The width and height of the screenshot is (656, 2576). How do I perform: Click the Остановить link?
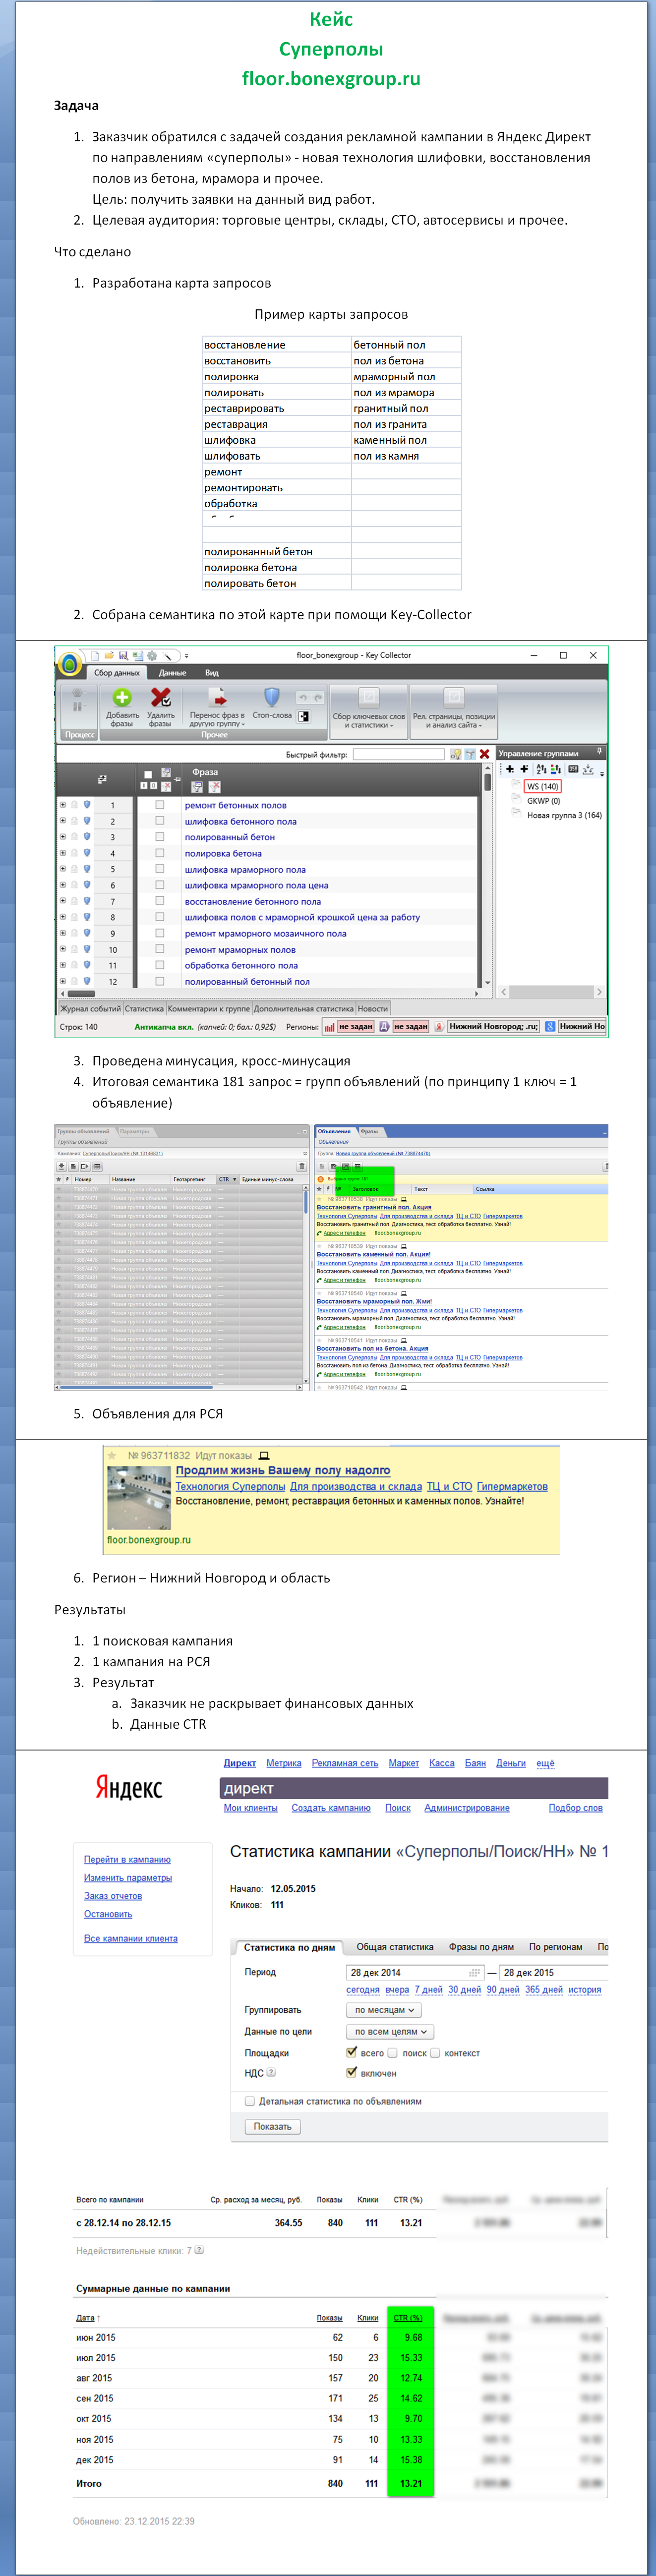(108, 1914)
